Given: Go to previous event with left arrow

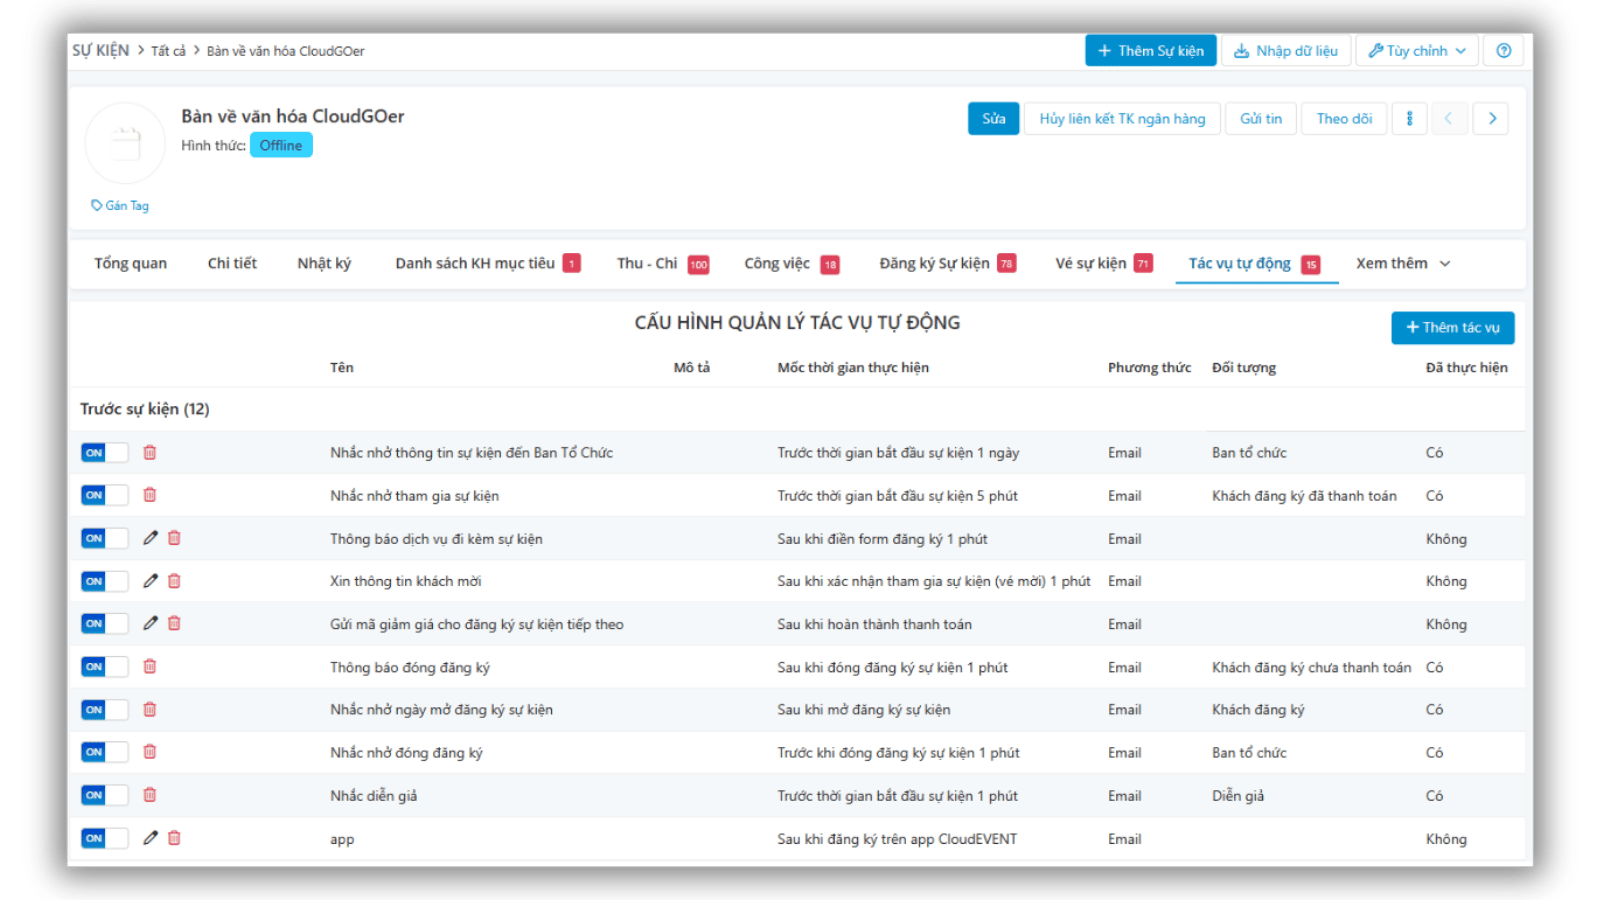Looking at the screenshot, I should pos(1448,119).
